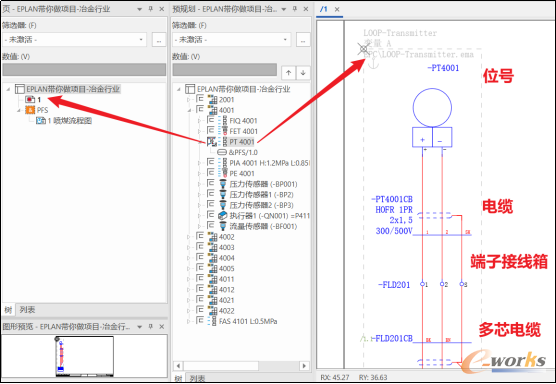Click the pre-planning value input field
The width and height of the screenshot is (556, 384).
tap(225, 69)
